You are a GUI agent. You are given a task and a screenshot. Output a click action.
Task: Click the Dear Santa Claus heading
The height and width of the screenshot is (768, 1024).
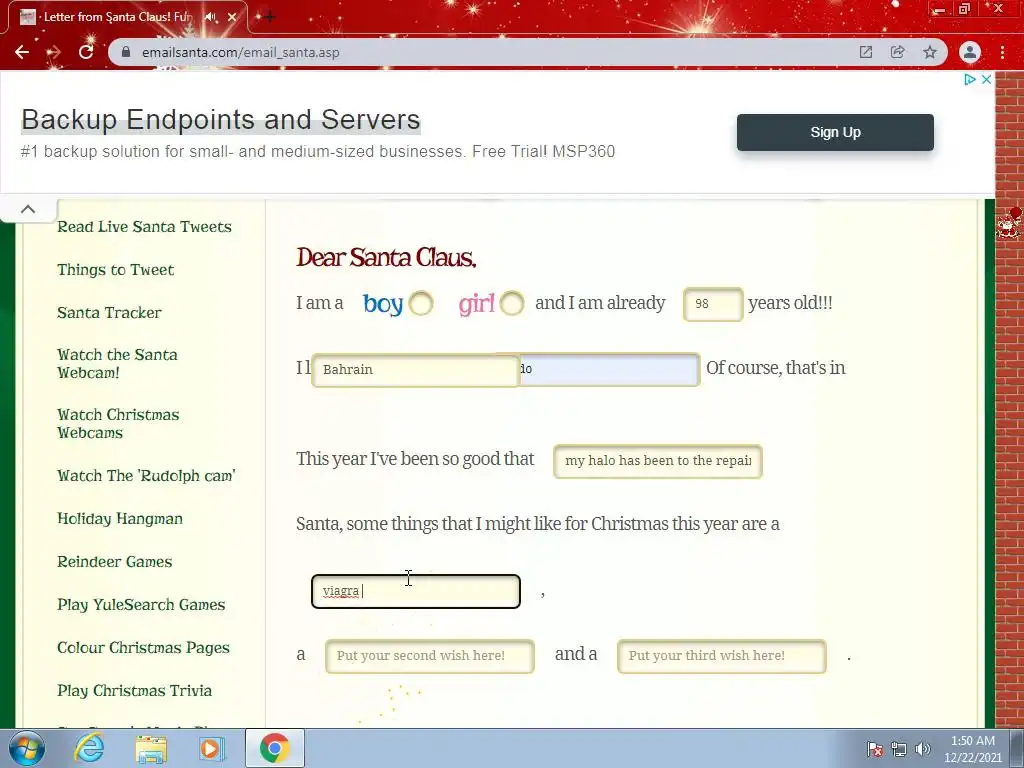coord(386,257)
